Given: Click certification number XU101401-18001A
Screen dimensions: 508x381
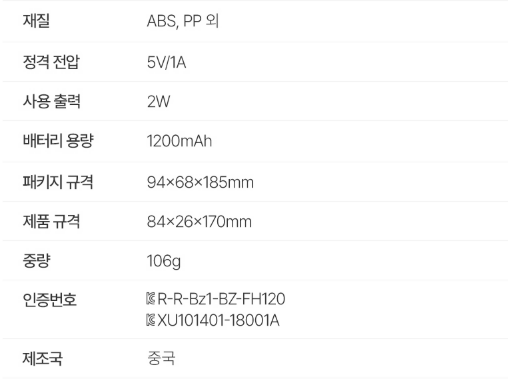Looking at the screenshot, I should (218, 320).
